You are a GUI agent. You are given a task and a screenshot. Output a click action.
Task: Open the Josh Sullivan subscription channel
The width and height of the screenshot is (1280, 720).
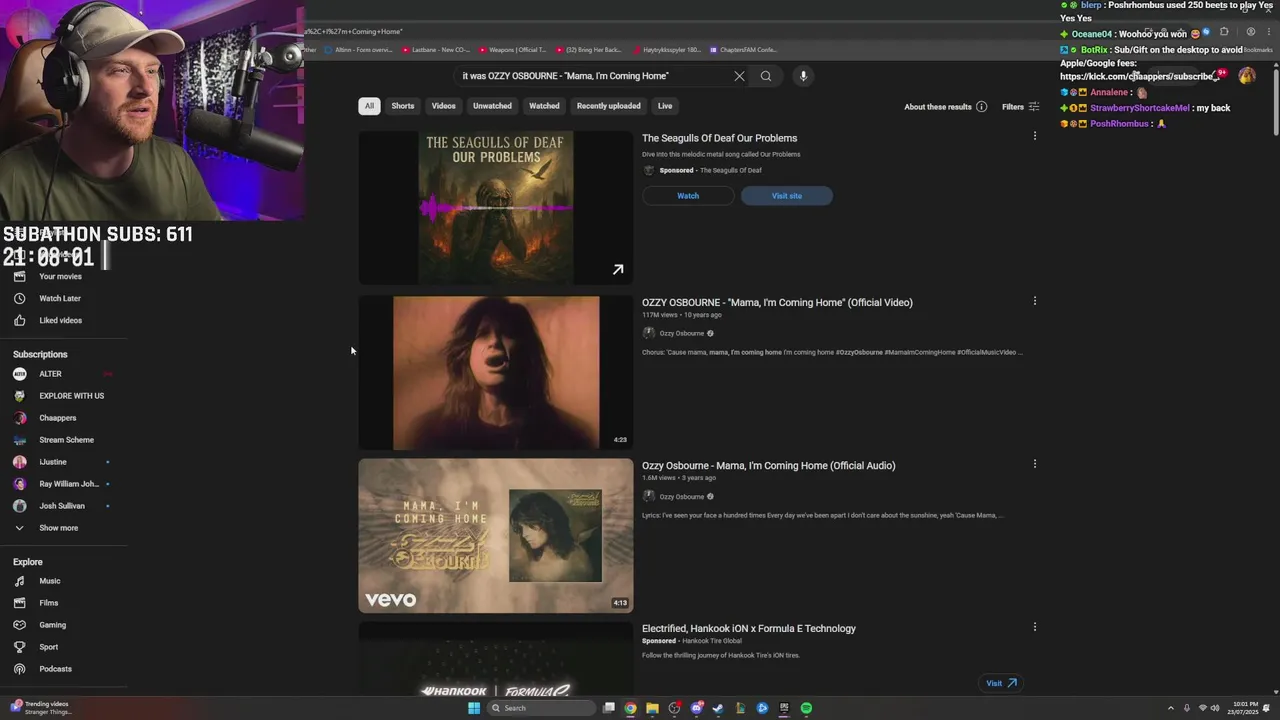coord(64,506)
